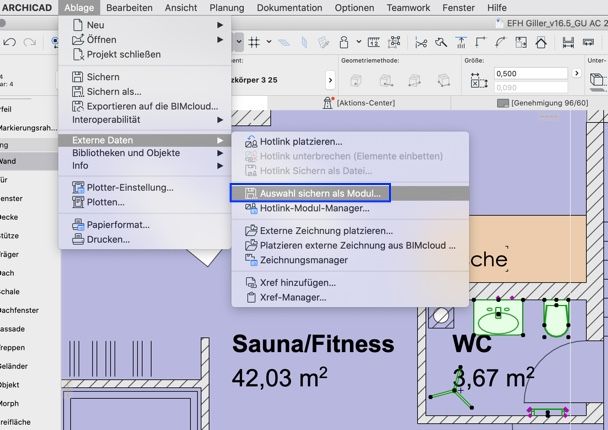This screenshot has width=608, height=430.
Task: Open the Bearbeiten menu
Action: click(x=129, y=7)
